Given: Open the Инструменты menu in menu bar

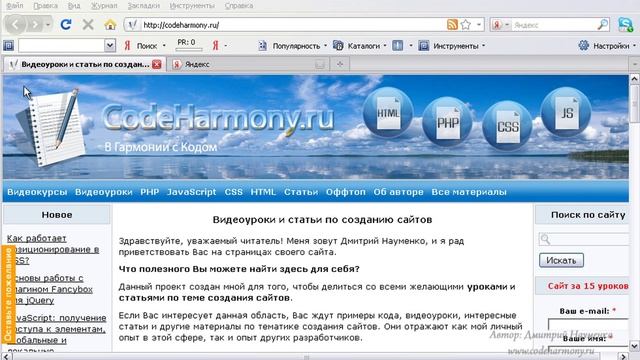Looking at the screenshot, I should [192, 6].
